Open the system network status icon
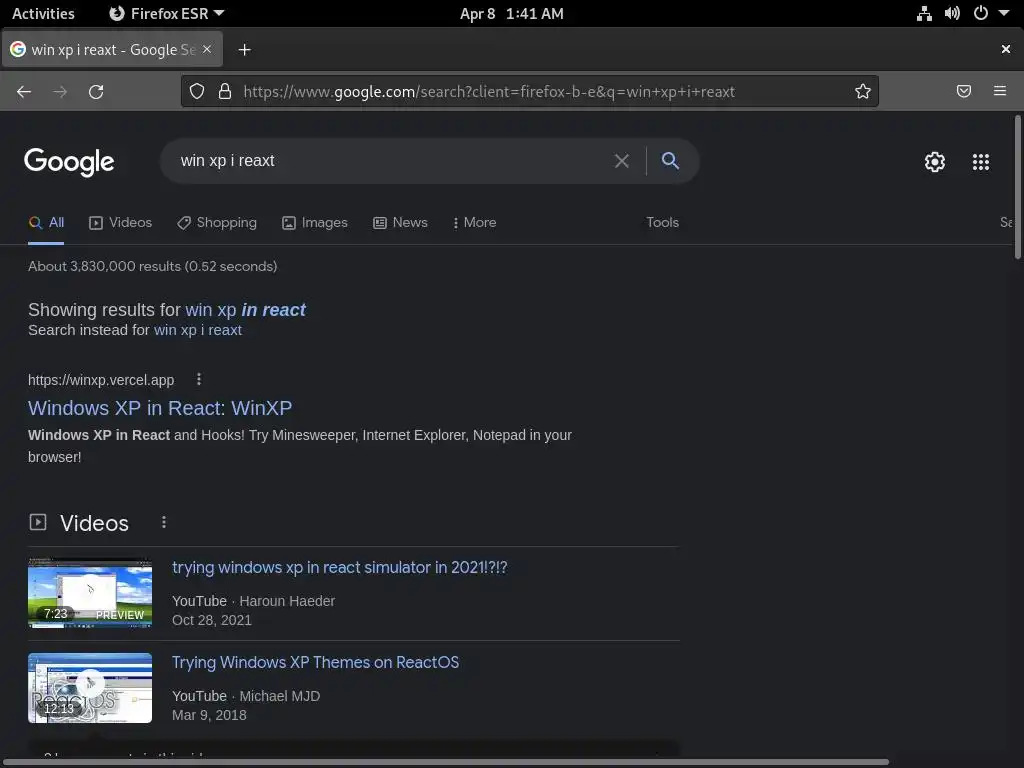Screen dimensions: 1024x768 (923, 14)
